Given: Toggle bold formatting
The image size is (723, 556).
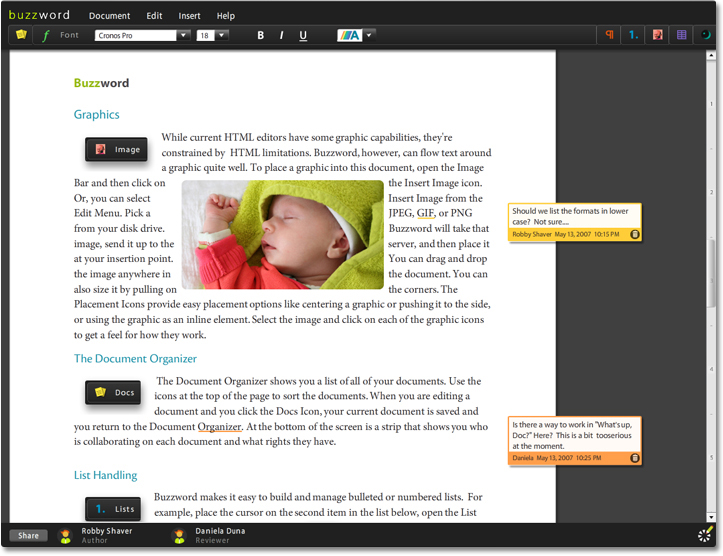Looking at the screenshot, I should (x=261, y=35).
